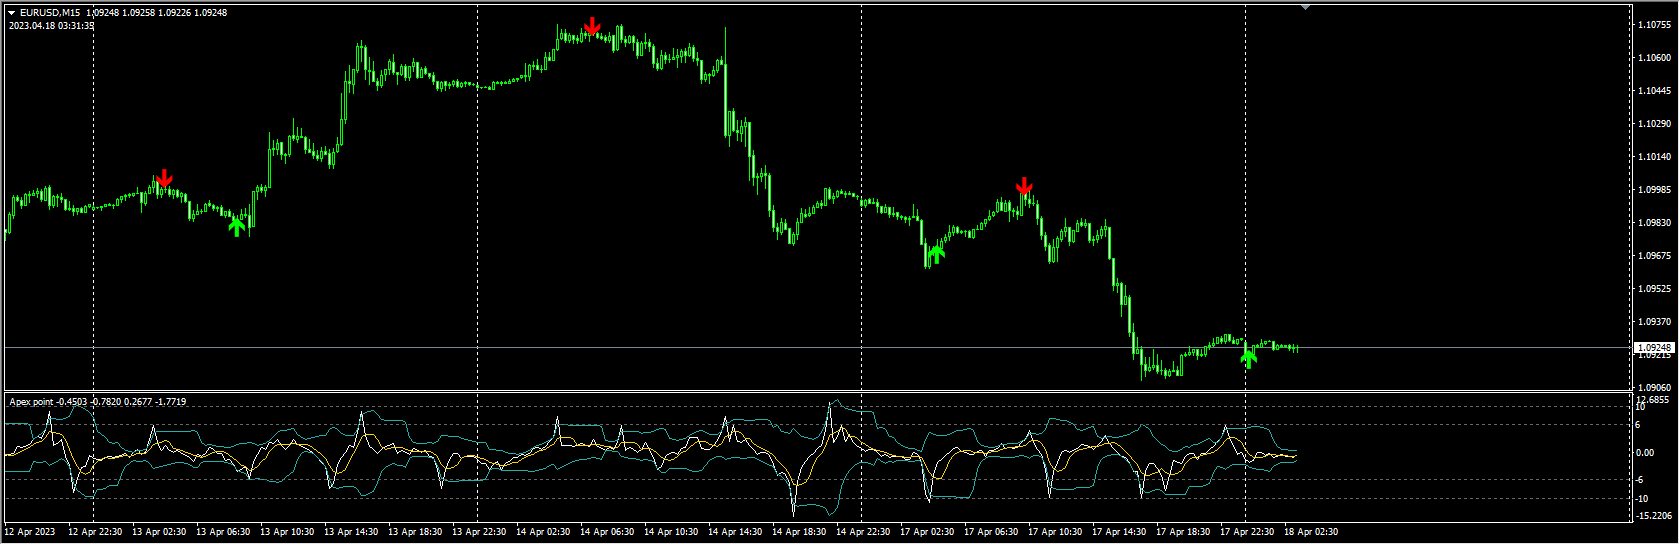Click the current price tag 1.09248
Viewport: 1680px width, 545px height.
tap(1654, 347)
